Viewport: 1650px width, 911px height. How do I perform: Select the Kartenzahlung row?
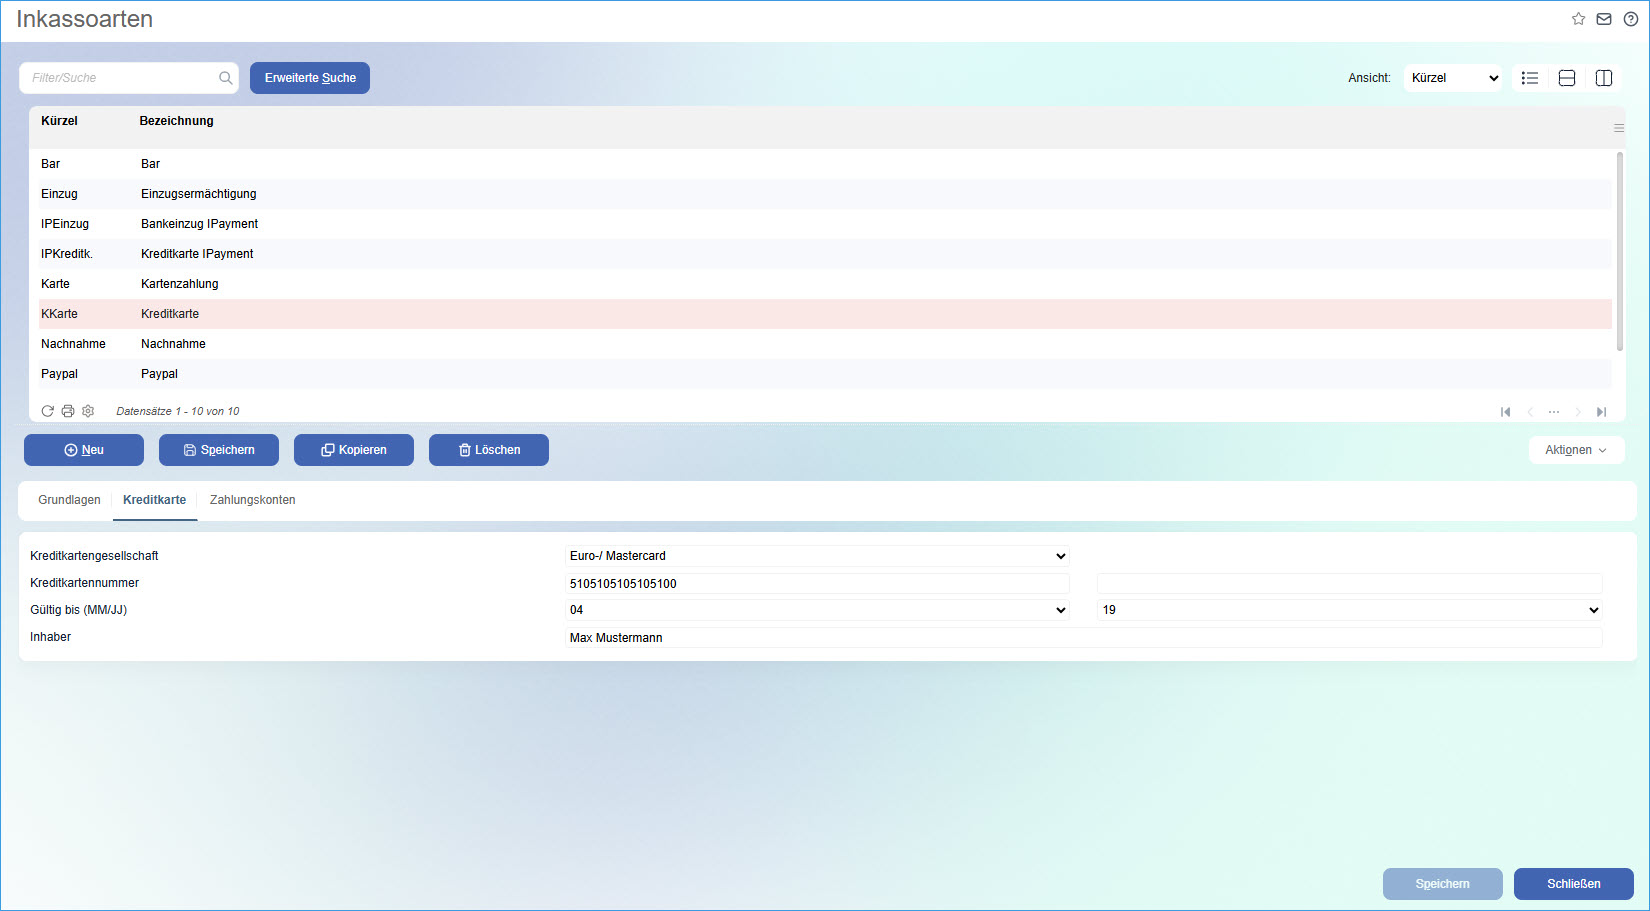825,284
